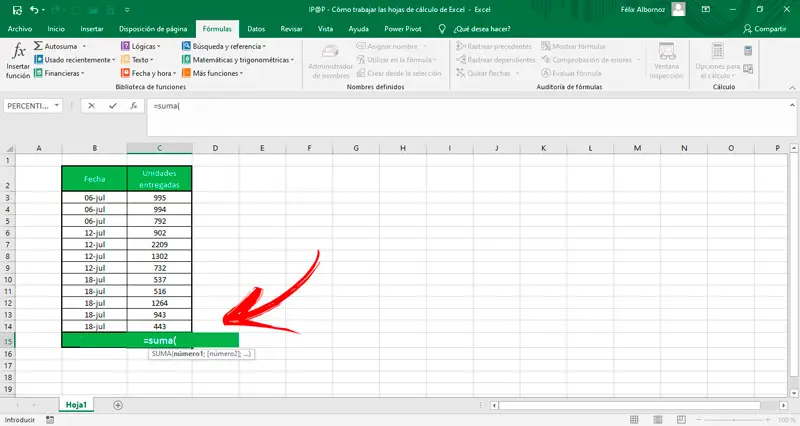Open the Financieras functions dropdown

(x=59, y=73)
